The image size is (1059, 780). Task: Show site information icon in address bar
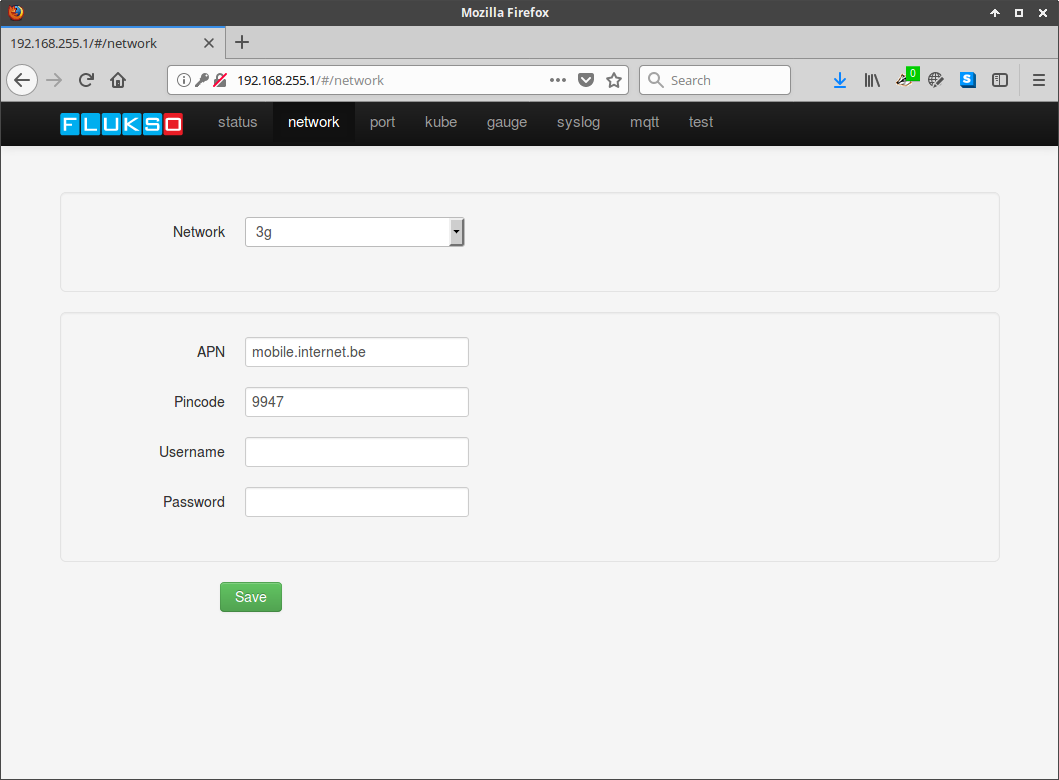tap(183, 80)
